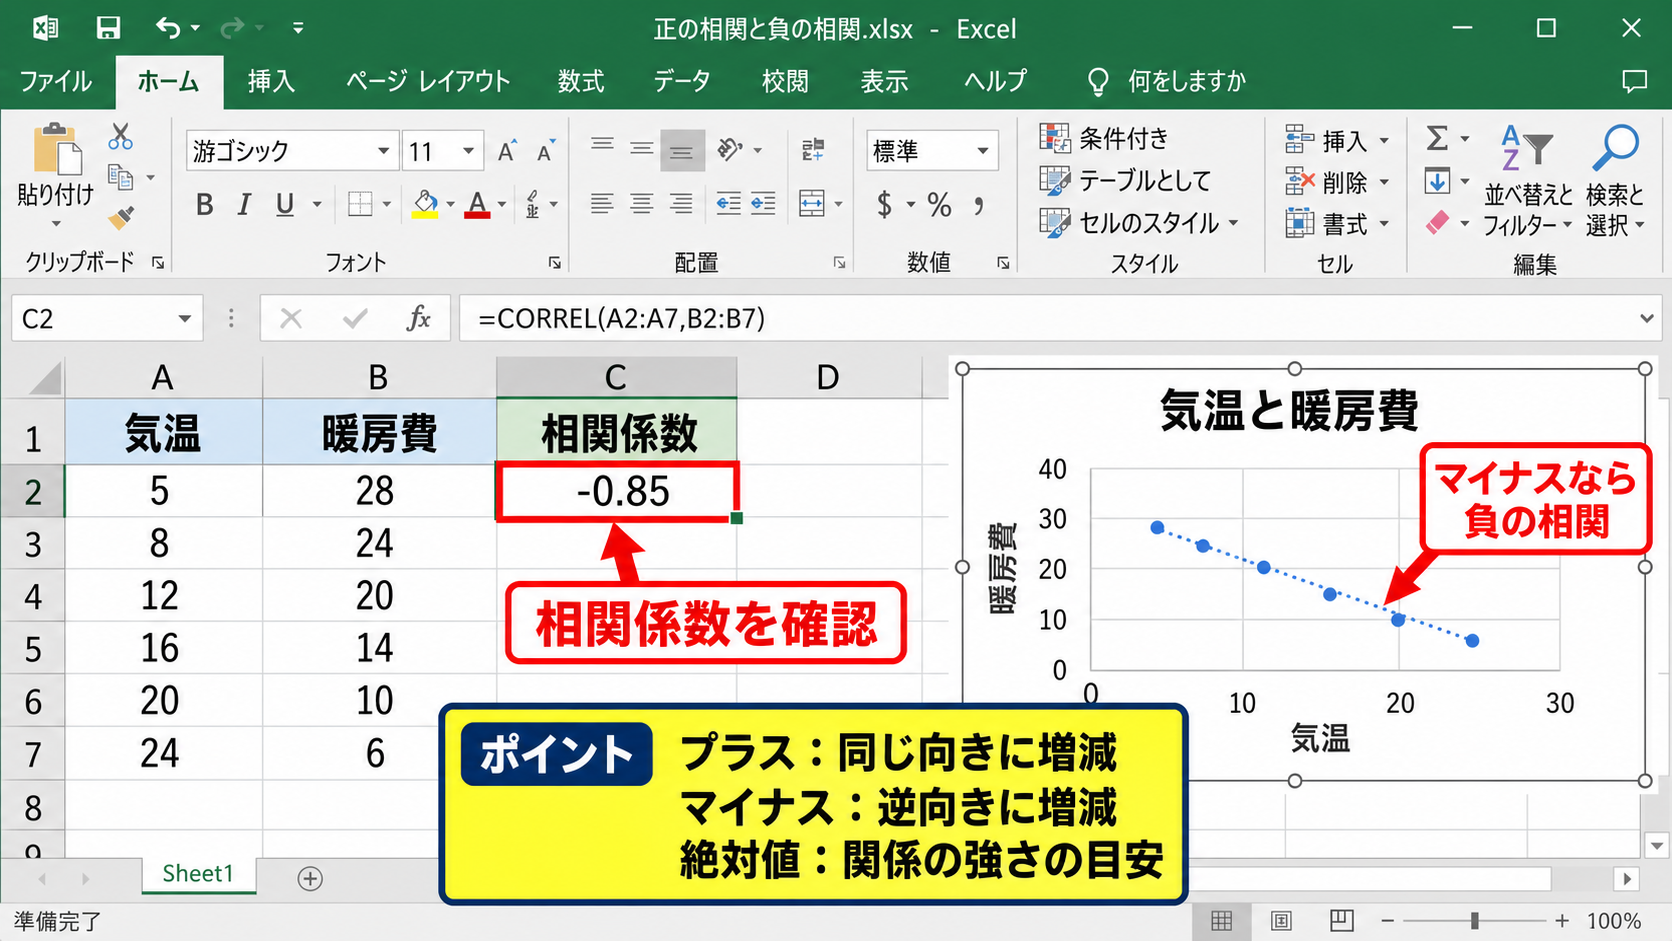Apply accounting currency format

point(884,205)
